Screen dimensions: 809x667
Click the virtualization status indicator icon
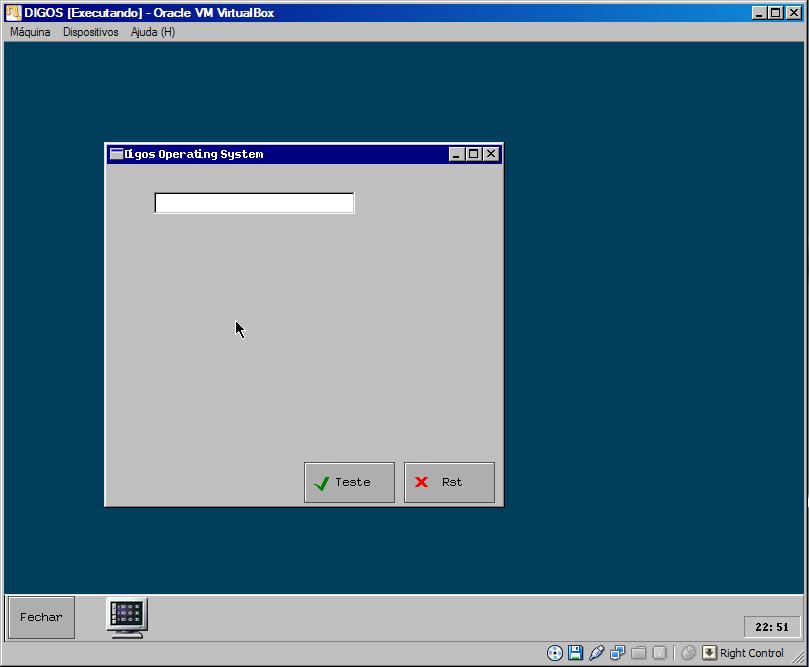pos(659,653)
